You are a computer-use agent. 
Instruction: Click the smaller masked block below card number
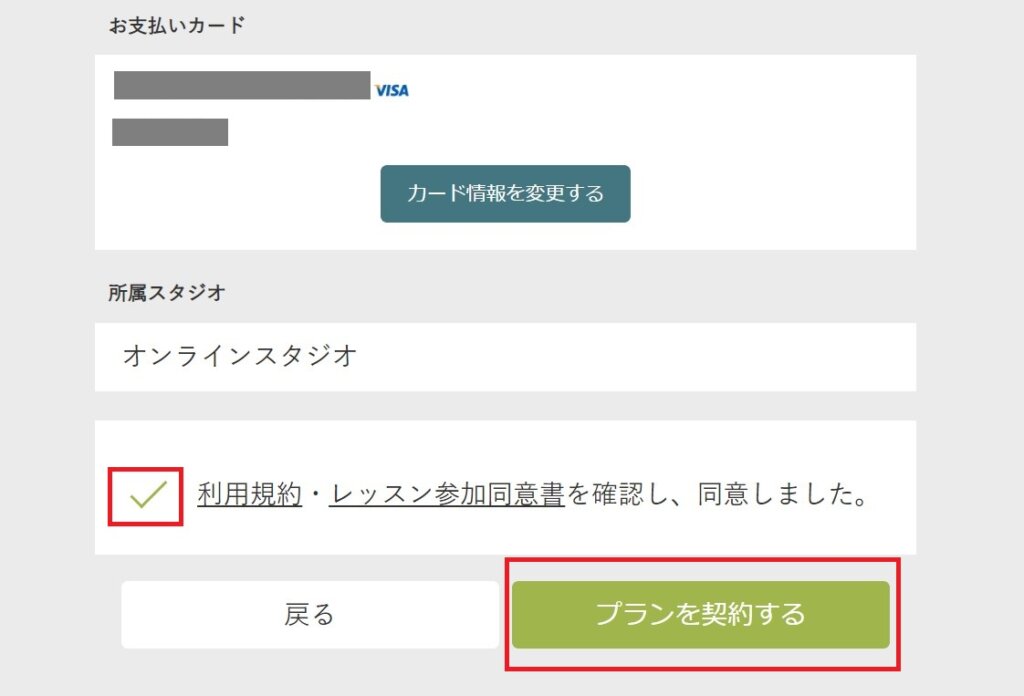click(x=170, y=132)
